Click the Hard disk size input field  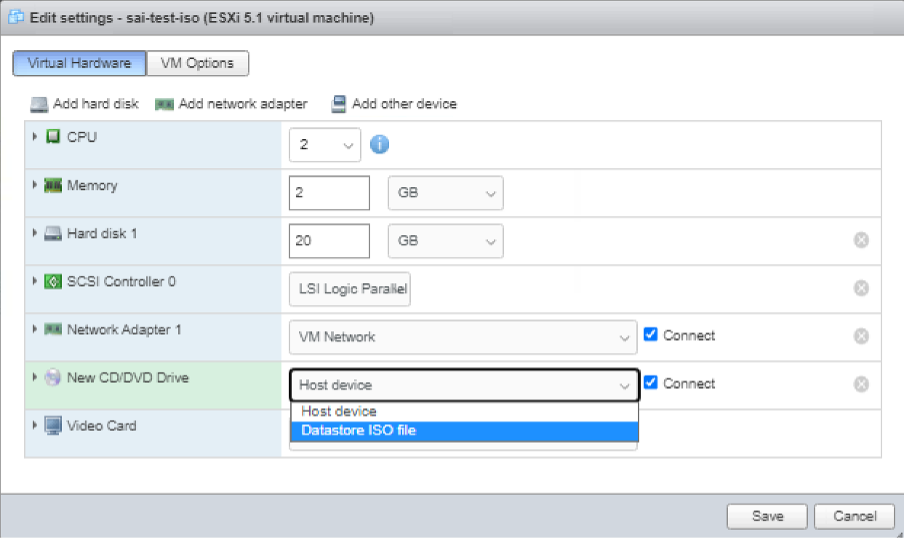coord(329,241)
